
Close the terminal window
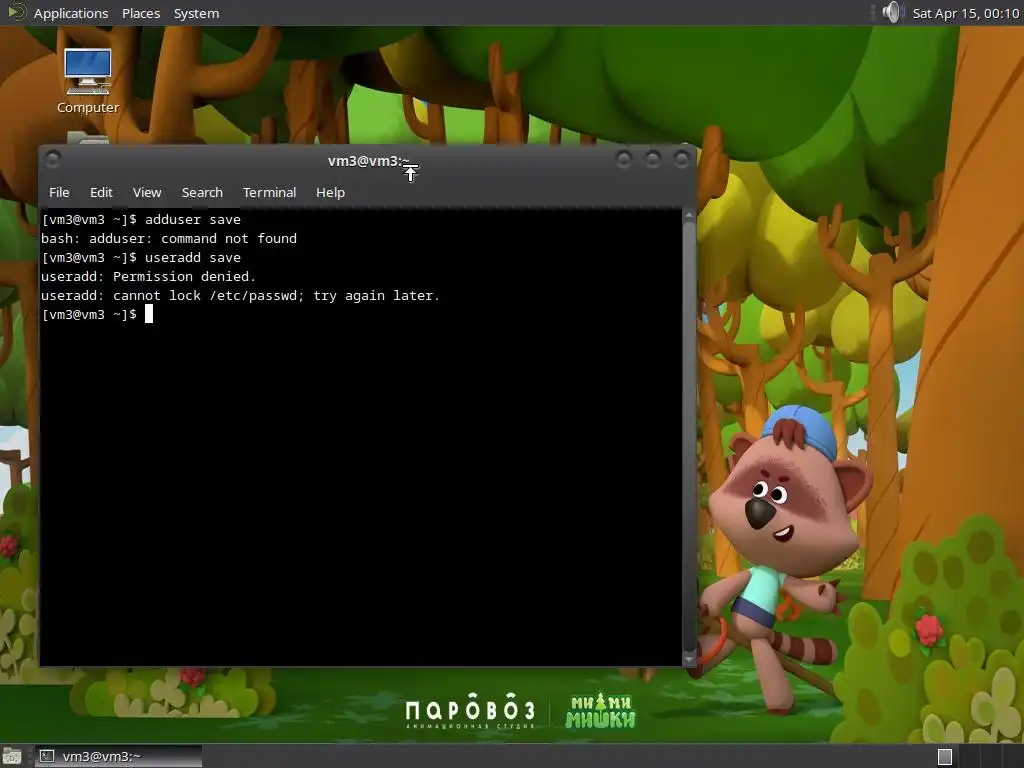coord(681,159)
